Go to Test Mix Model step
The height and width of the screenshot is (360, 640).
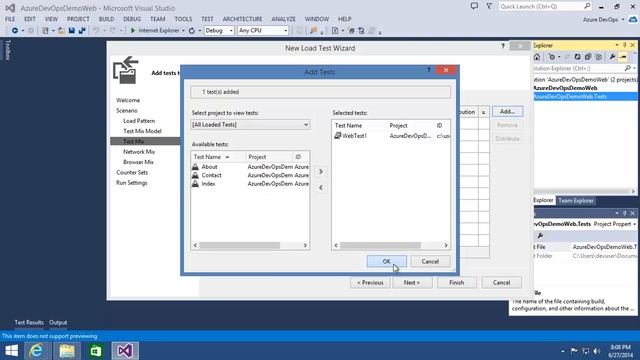(x=142, y=131)
